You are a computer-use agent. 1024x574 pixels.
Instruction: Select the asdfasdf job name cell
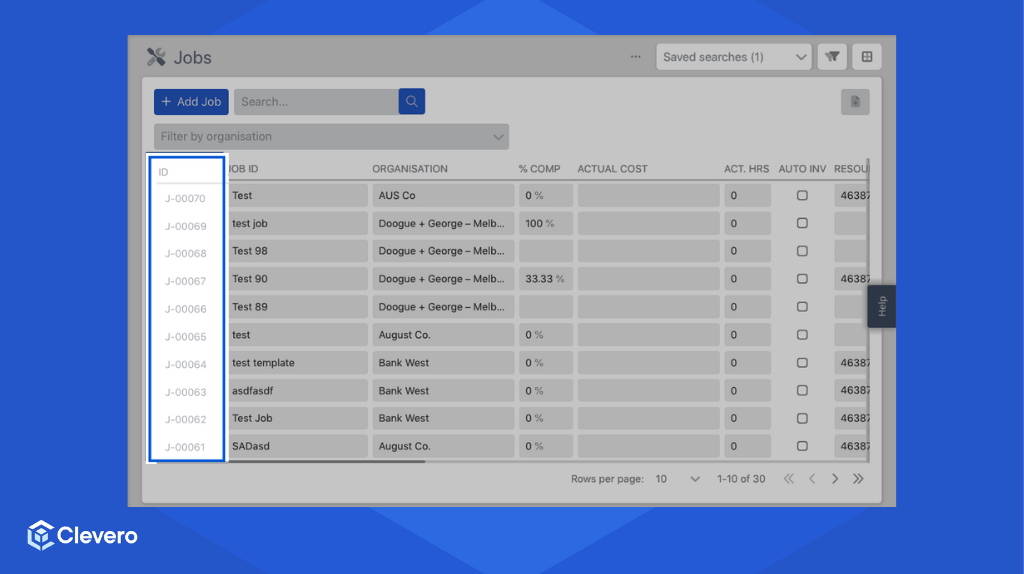[x=298, y=391]
